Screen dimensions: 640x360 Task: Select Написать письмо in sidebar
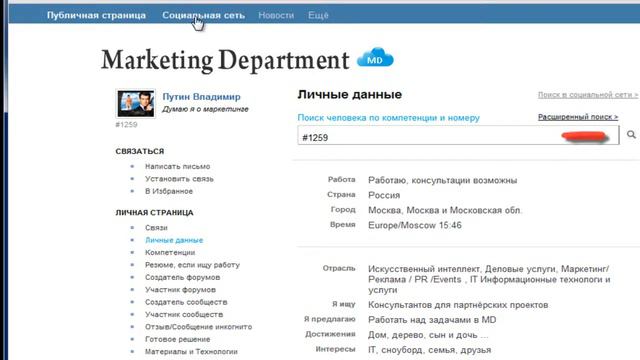pos(178,167)
